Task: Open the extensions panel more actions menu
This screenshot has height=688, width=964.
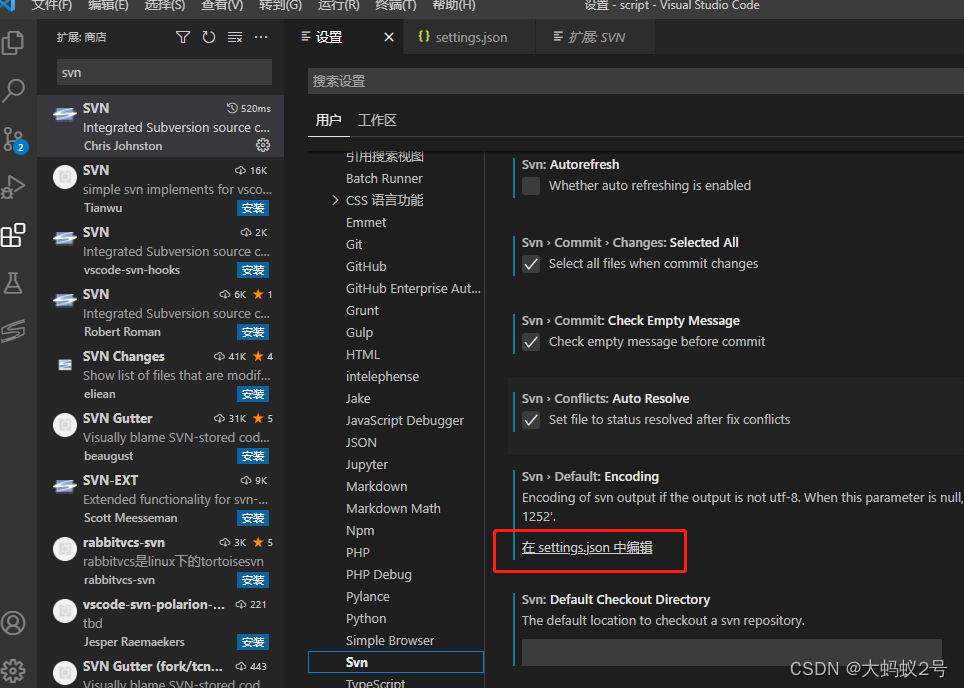Action: pos(261,38)
